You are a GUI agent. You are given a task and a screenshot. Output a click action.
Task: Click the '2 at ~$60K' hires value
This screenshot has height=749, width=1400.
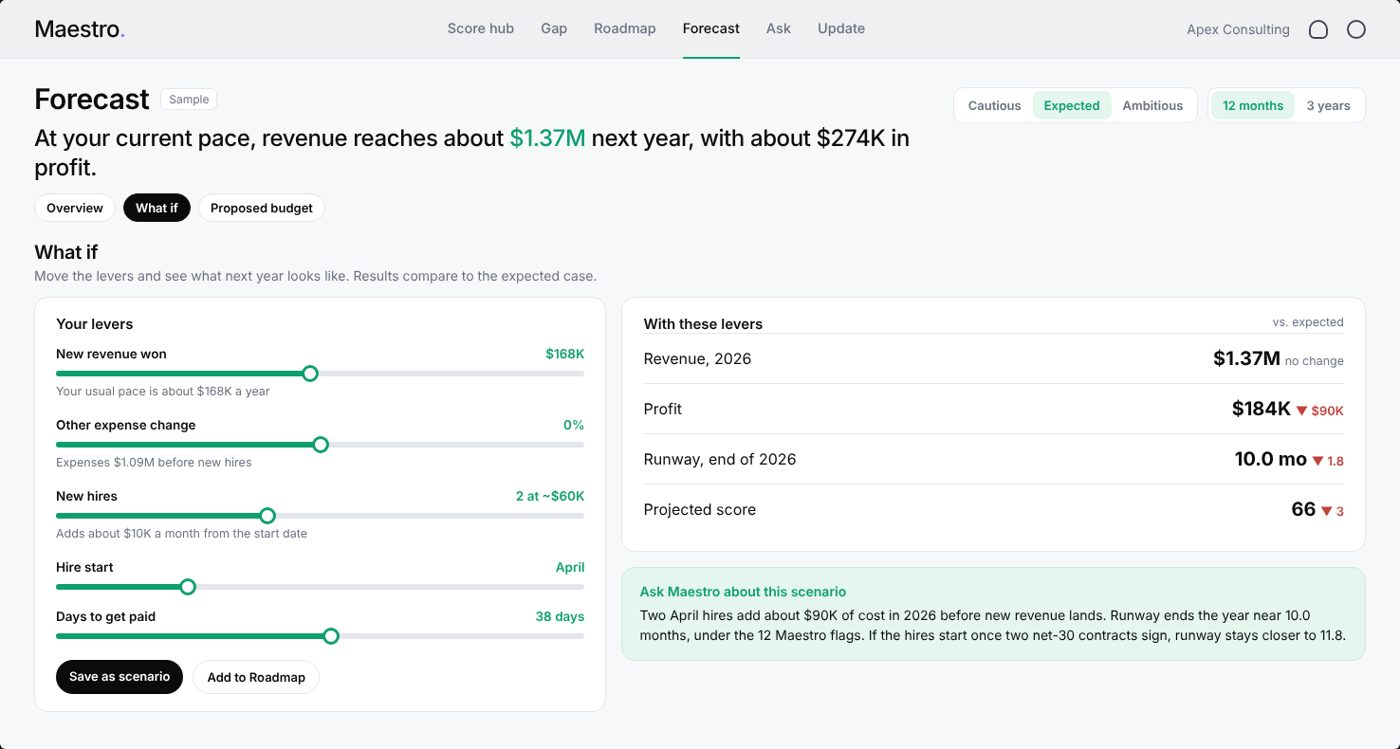pyautogui.click(x=550, y=496)
